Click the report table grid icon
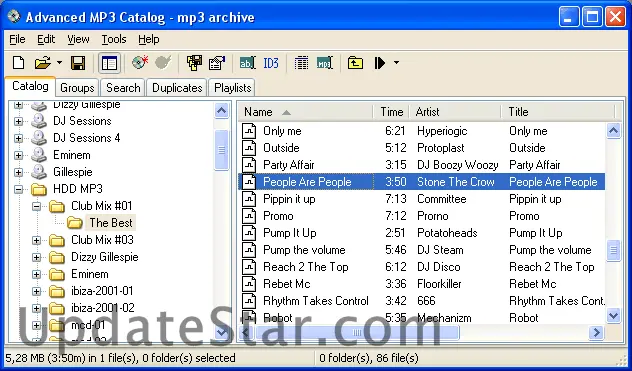 pos(301,63)
